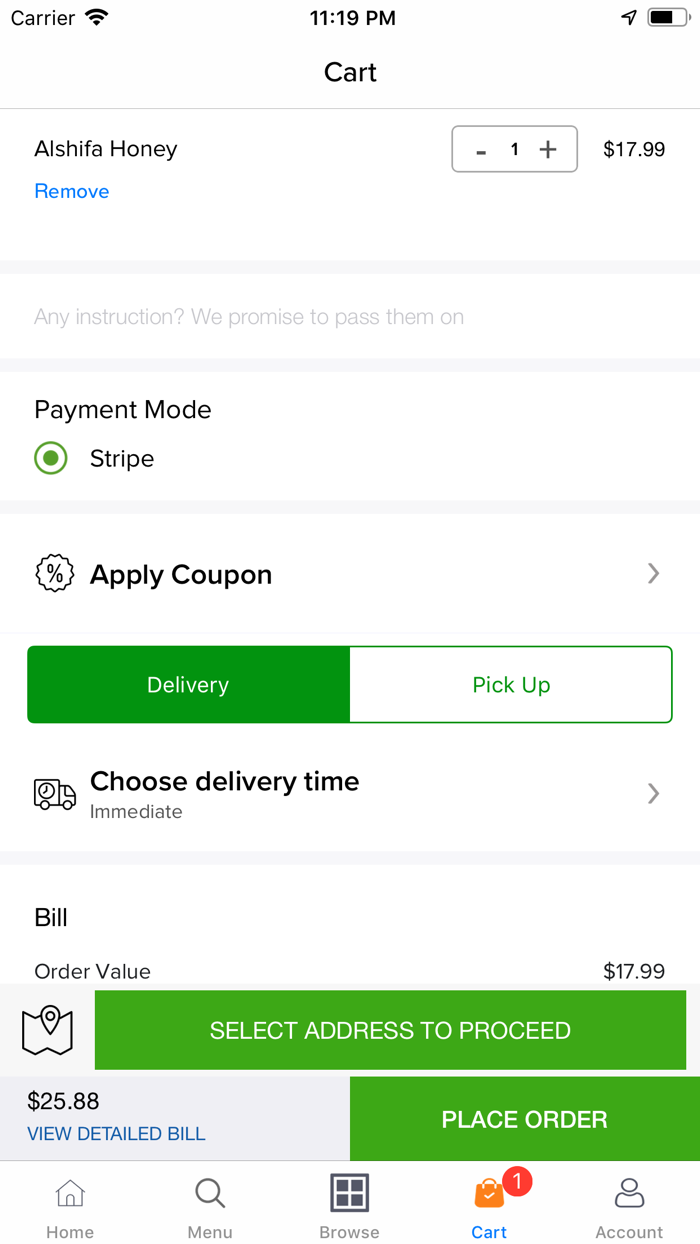Open the View Detailed Bill link
The height and width of the screenshot is (1244, 700).
(x=116, y=1134)
